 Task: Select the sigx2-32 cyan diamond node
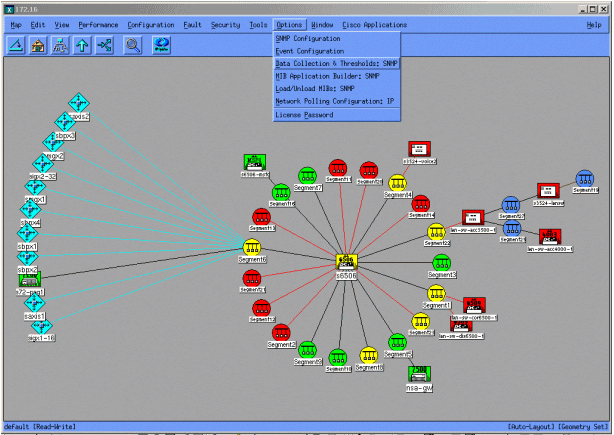pos(43,163)
